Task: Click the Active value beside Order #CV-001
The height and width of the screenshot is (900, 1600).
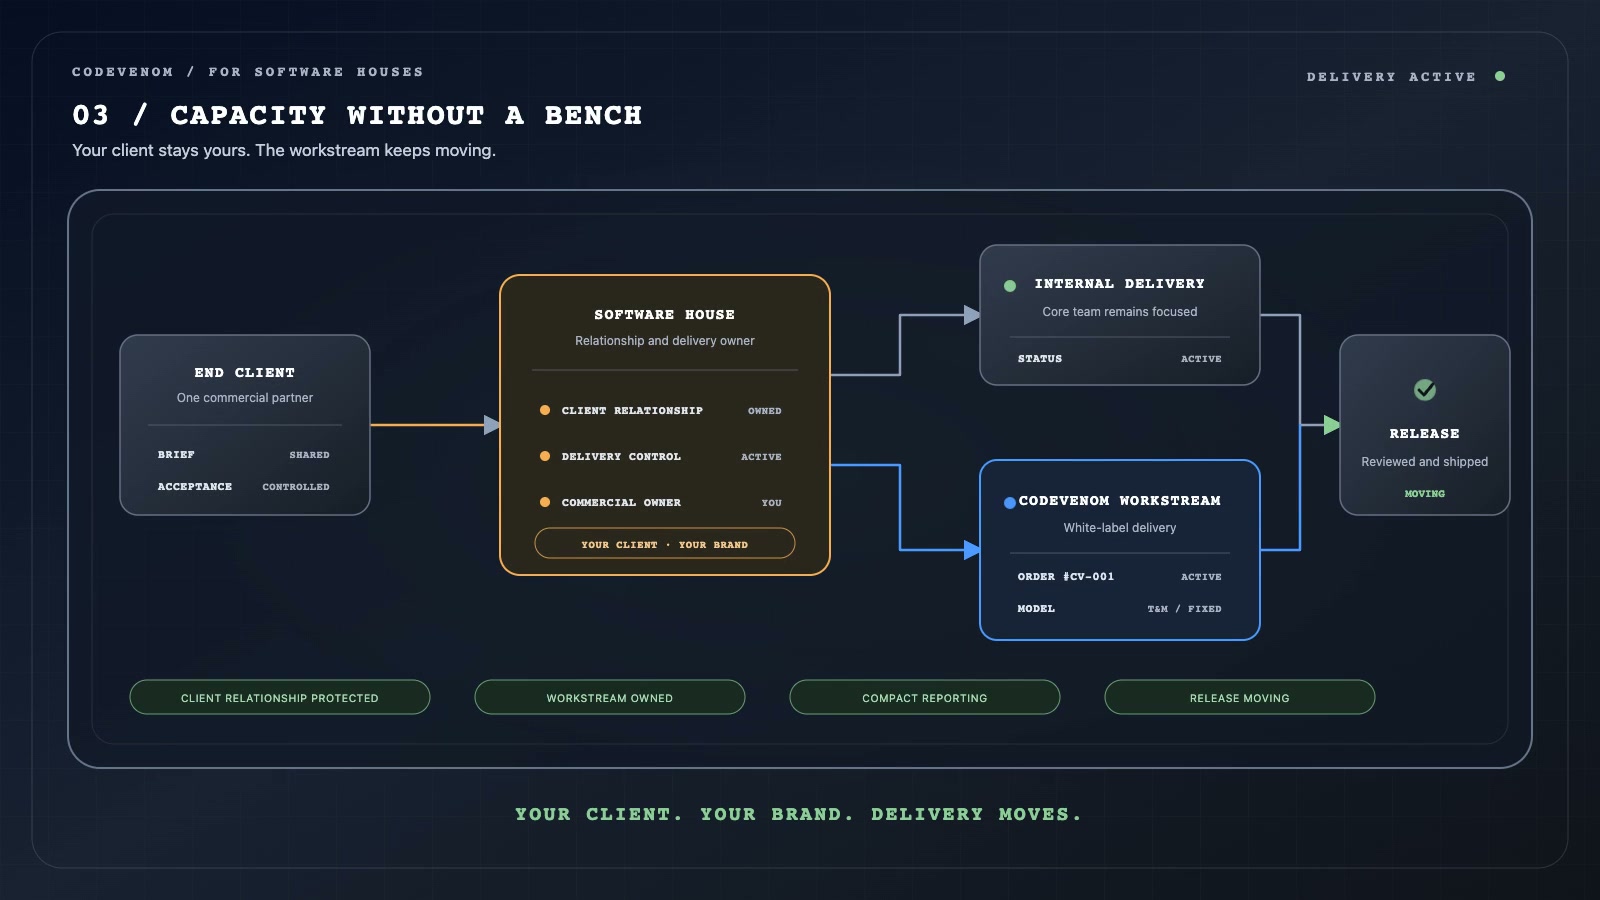Action: pyautogui.click(x=1201, y=577)
